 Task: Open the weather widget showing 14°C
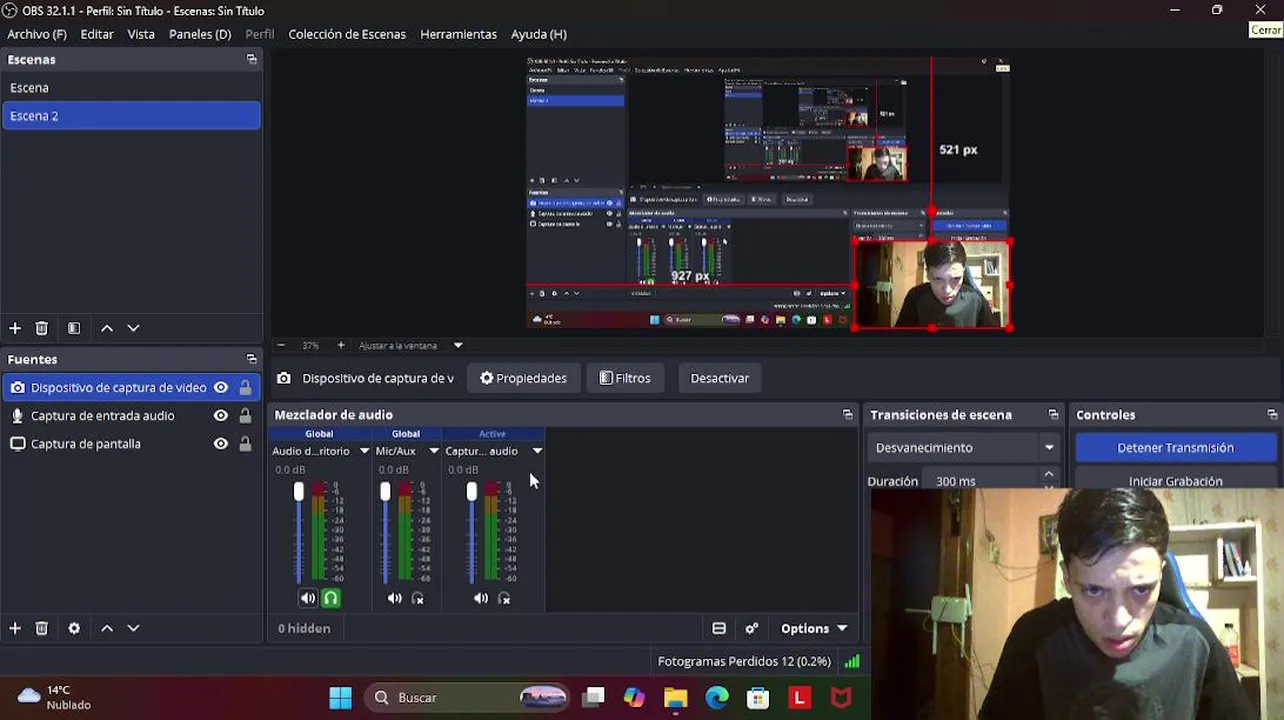[54, 697]
